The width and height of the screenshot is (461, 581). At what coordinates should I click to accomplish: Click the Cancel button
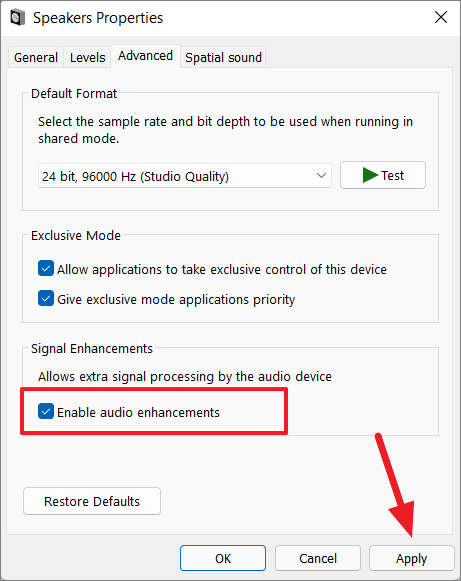point(318,558)
